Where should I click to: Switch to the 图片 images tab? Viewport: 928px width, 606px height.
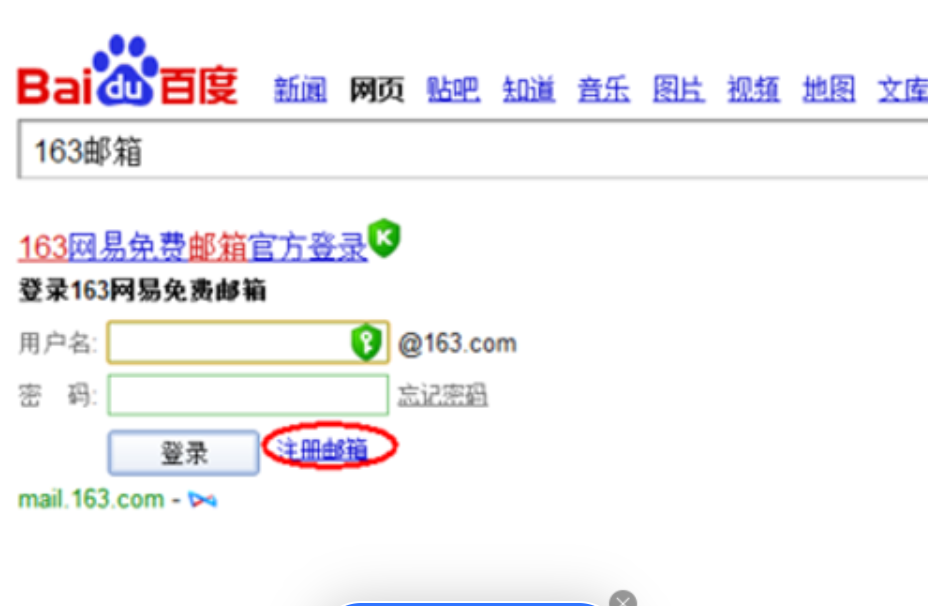[x=678, y=90]
